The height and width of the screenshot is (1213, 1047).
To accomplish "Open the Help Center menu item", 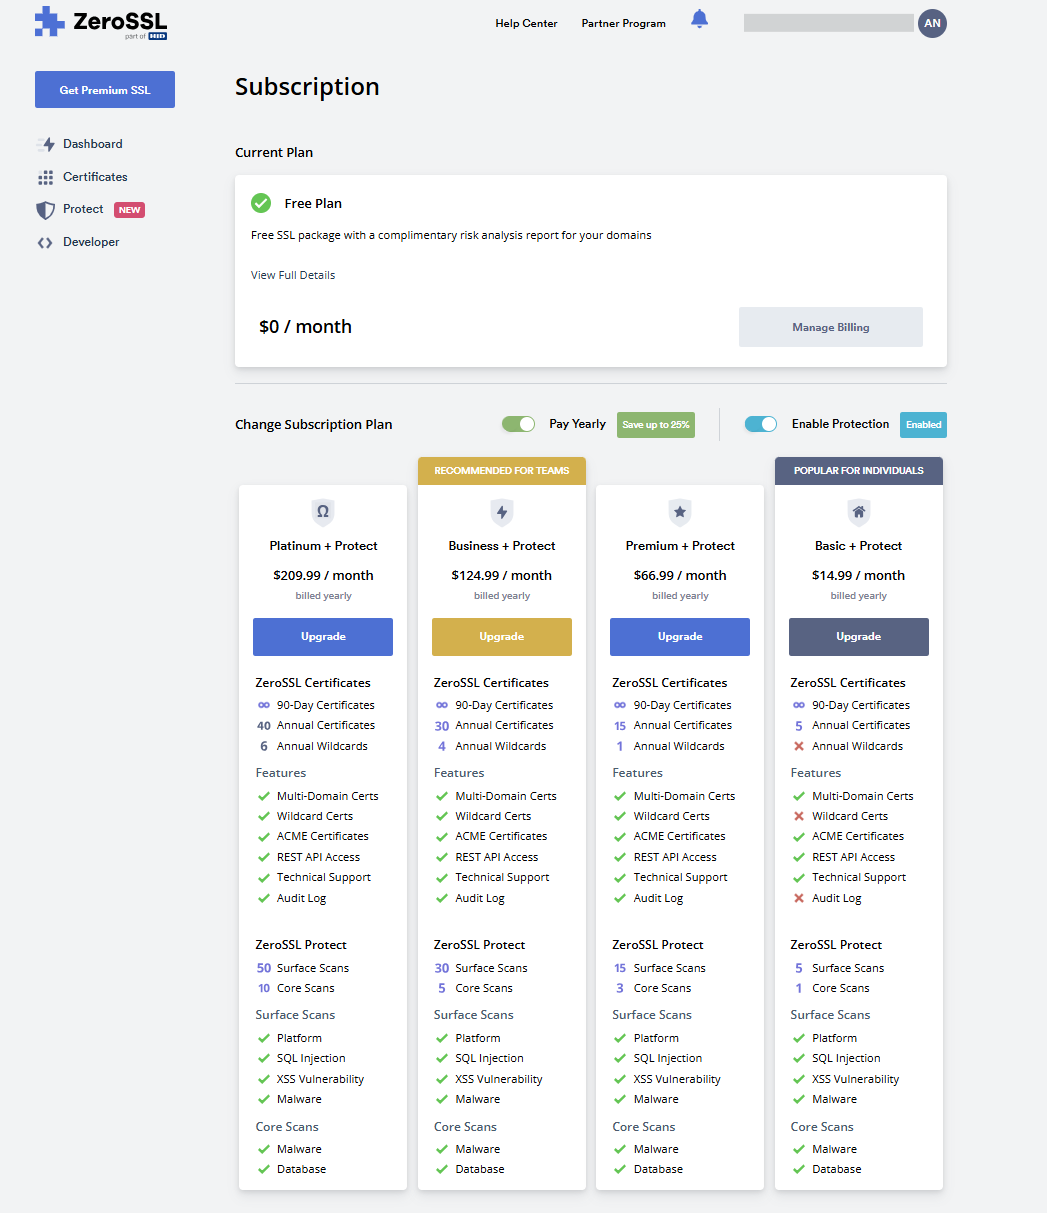I will pos(526,23).
